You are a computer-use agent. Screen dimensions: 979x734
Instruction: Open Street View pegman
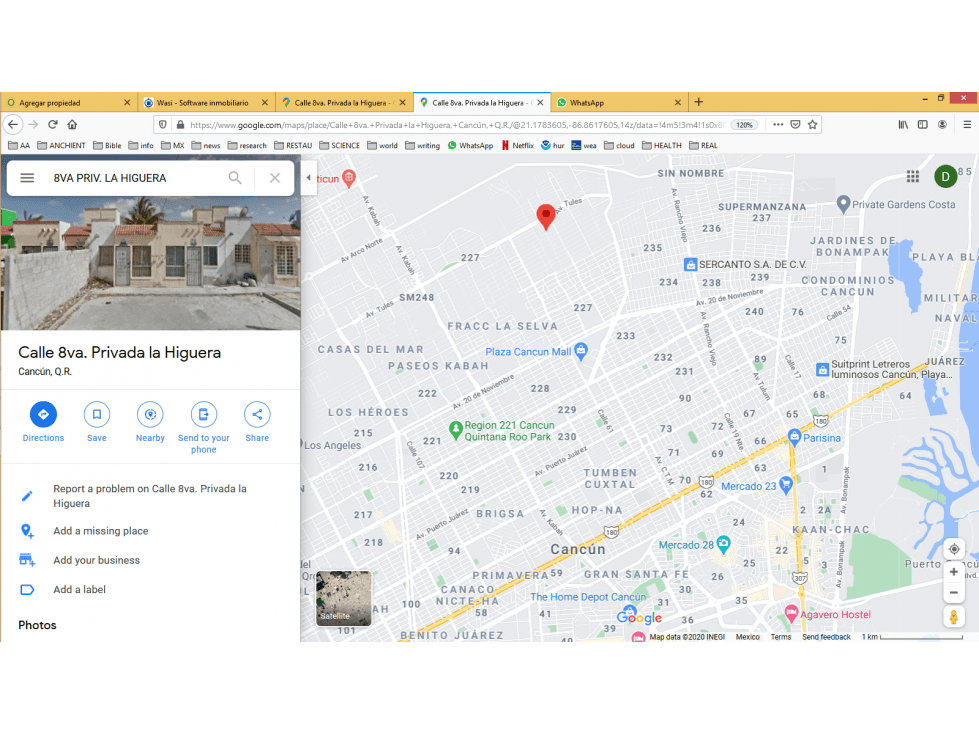[954, 617]
